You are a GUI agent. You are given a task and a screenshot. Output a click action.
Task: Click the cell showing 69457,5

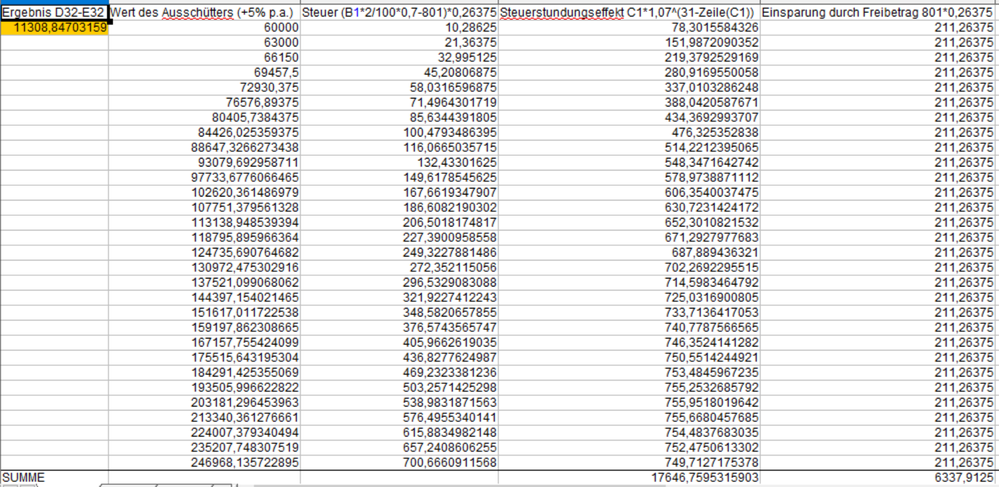204,72
